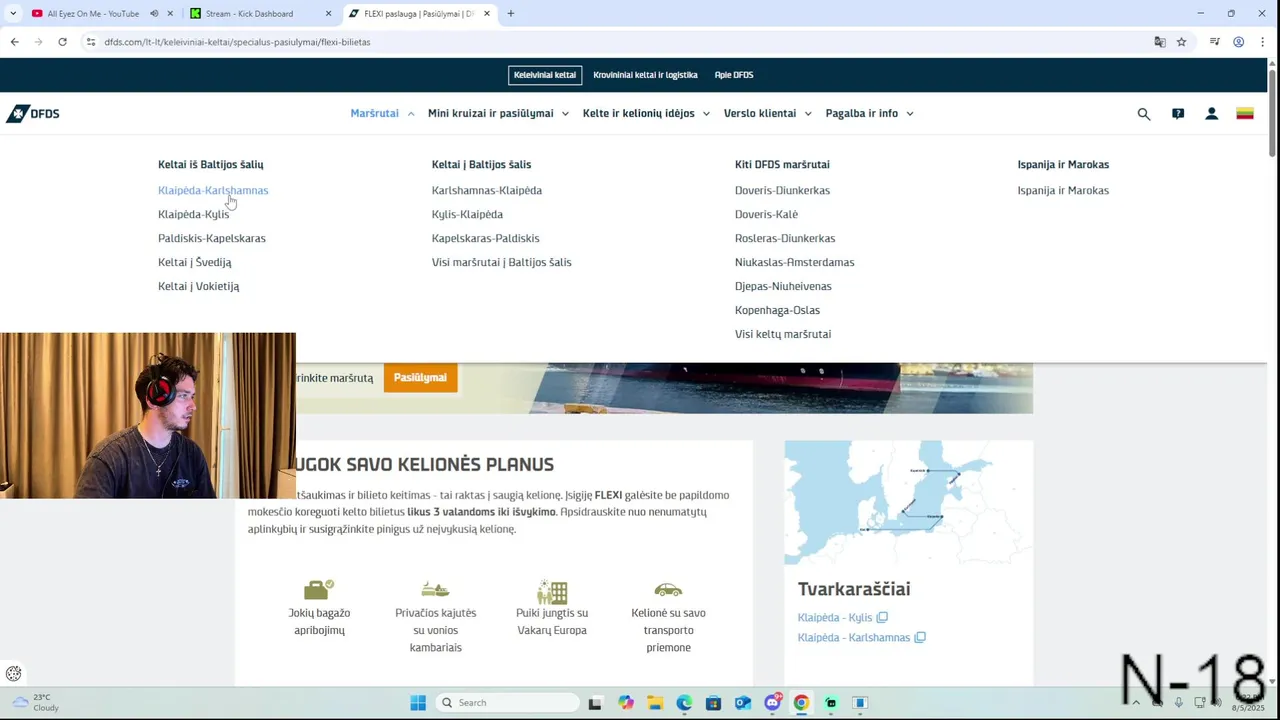Click the DFDS logo
Image resolution: width=1280 pixels, height=720 pixels.
33,114
